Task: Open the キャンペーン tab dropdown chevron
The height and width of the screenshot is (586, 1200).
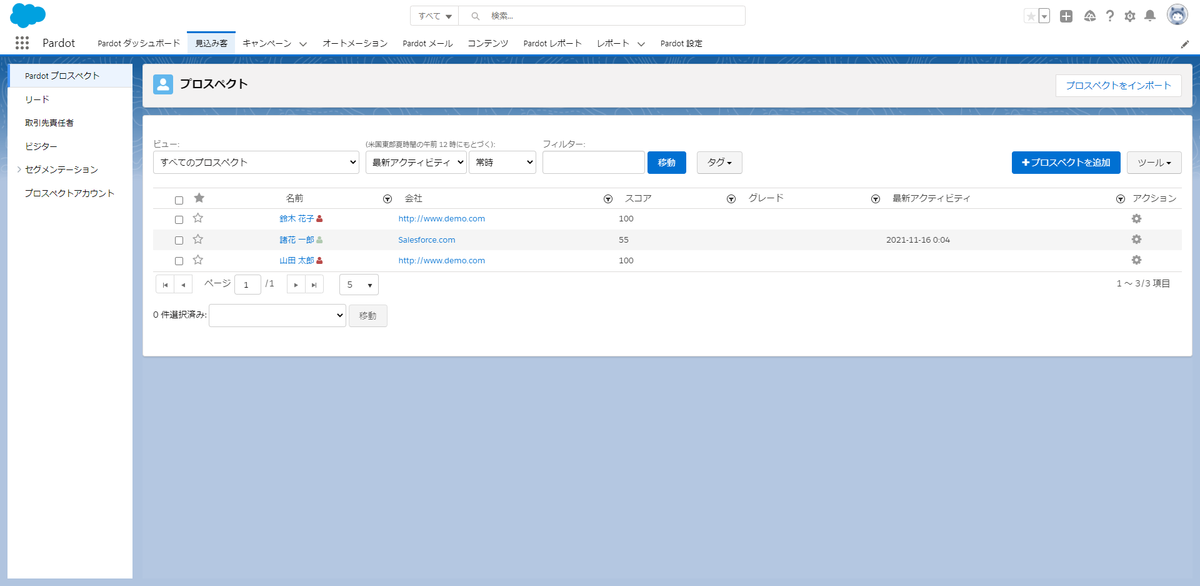Action: click(x=302, y=44)
